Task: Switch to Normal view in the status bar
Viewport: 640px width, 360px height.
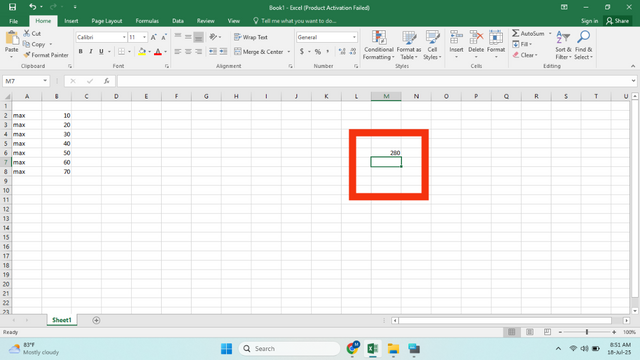Action: pyautogui.click(x=511, y=332)
